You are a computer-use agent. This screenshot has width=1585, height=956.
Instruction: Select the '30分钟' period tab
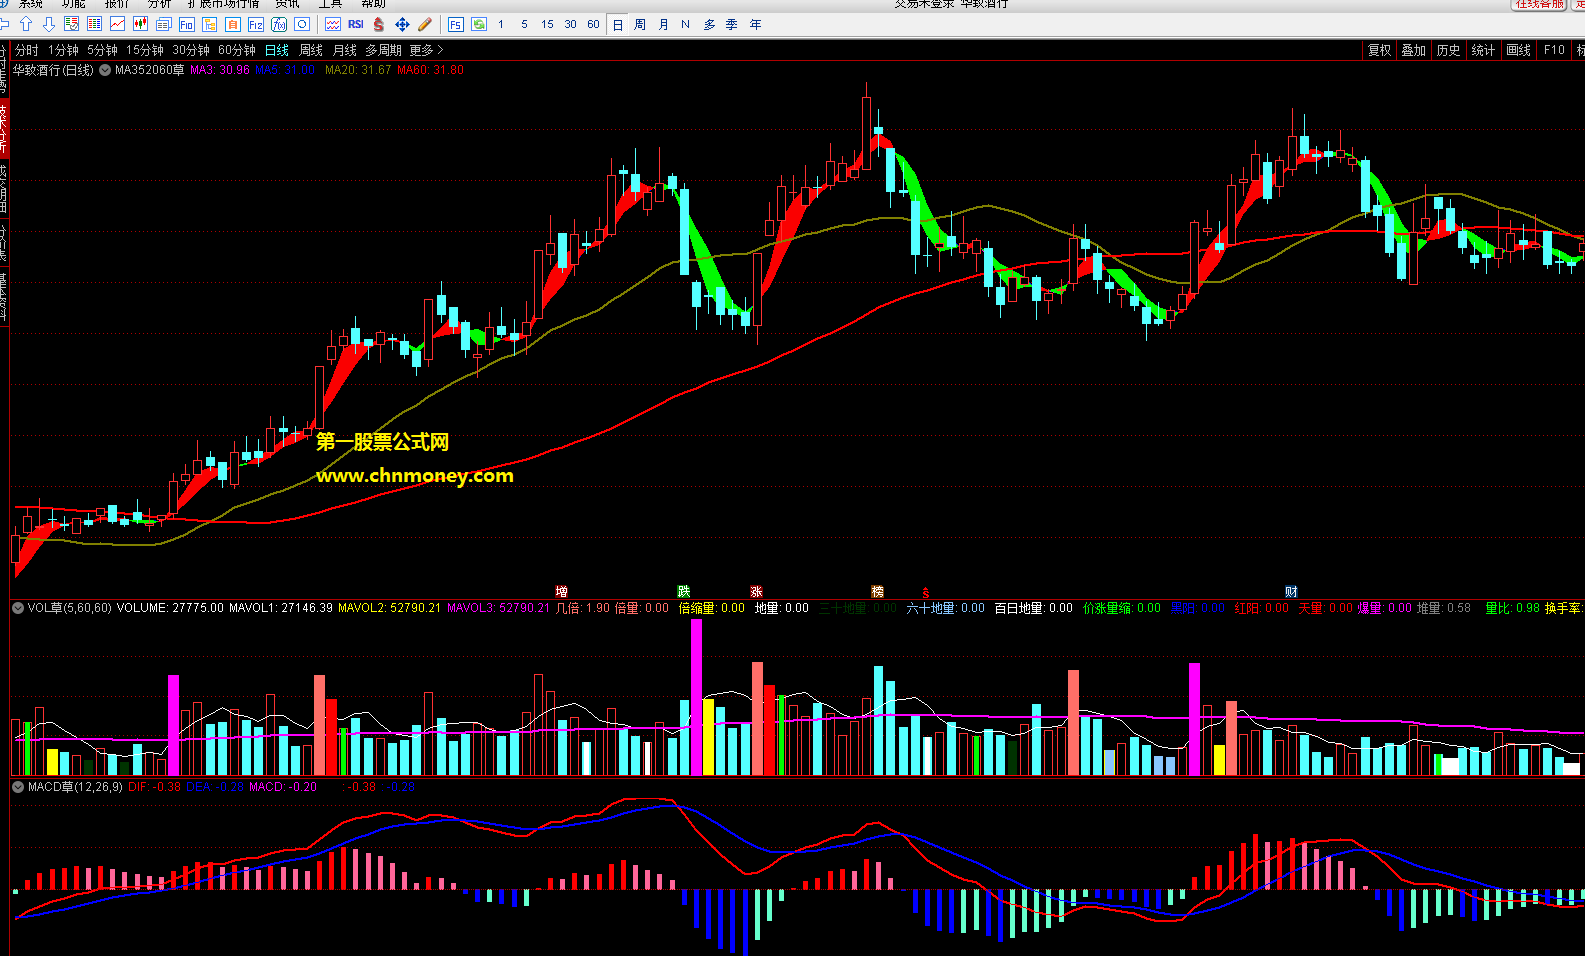pos(191,50)
